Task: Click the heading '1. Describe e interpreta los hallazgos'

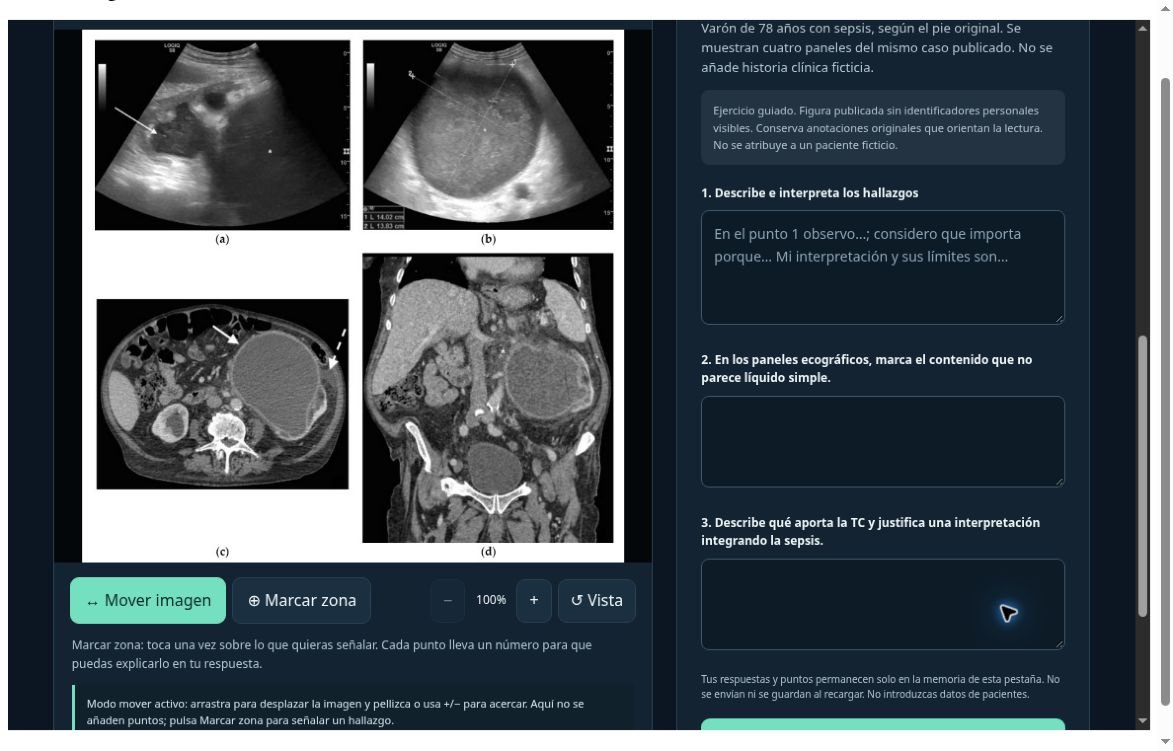Action: pyautogui.click(x=809, y=193)
